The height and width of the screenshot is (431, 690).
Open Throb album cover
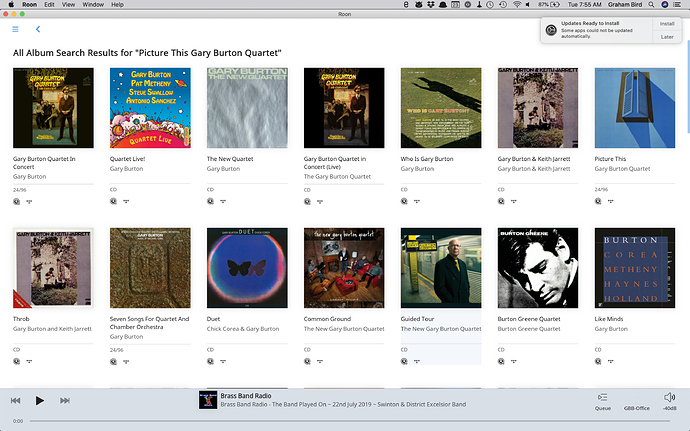coord(53,268)
